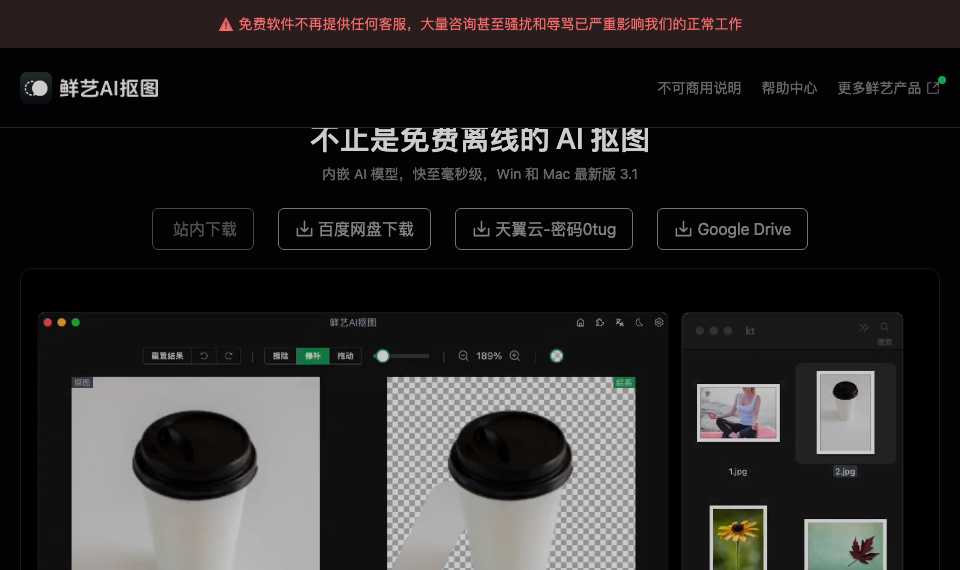Click the transparent cutout result canvas
This screenshot has height=570, width=960.
pos(511,473)
